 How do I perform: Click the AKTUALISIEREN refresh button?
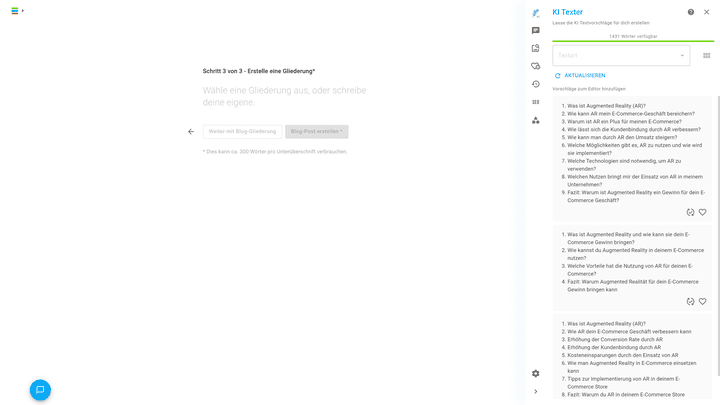(x=579, y=76)
